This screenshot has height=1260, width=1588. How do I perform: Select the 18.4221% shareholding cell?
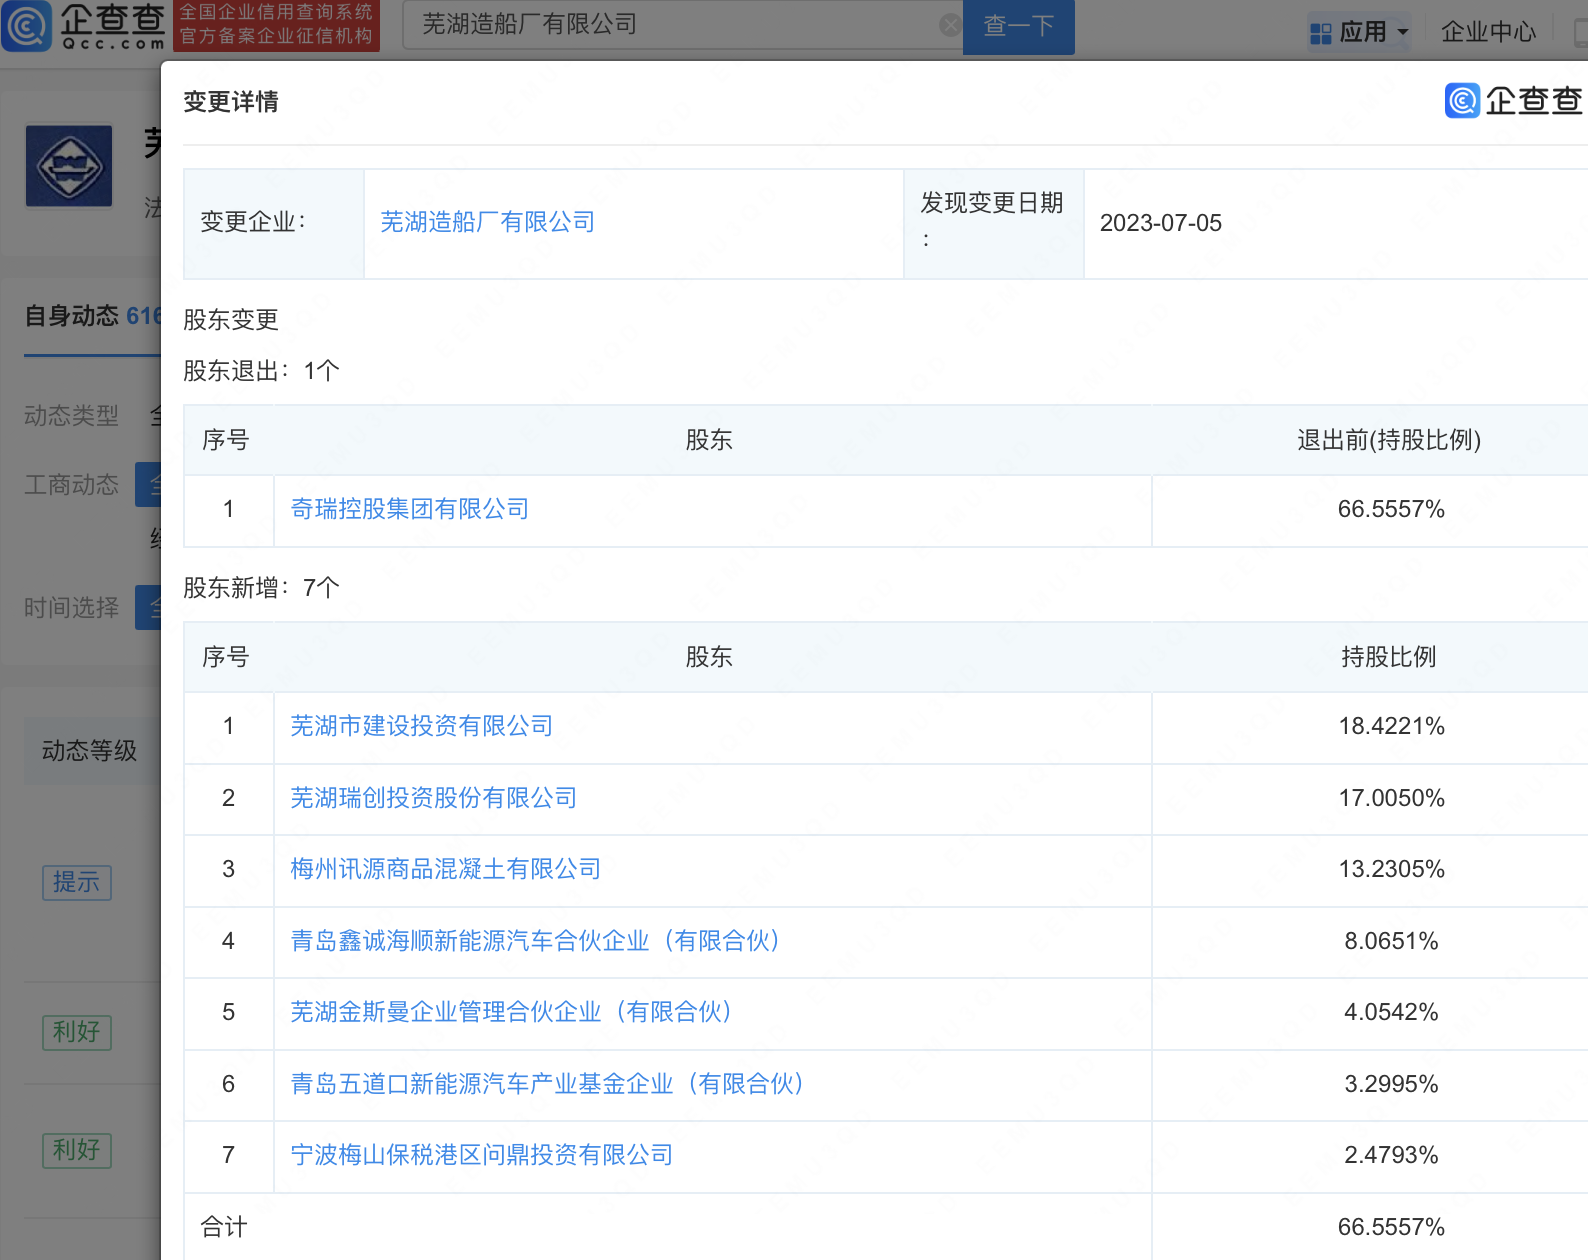[x=1391, y=726]
